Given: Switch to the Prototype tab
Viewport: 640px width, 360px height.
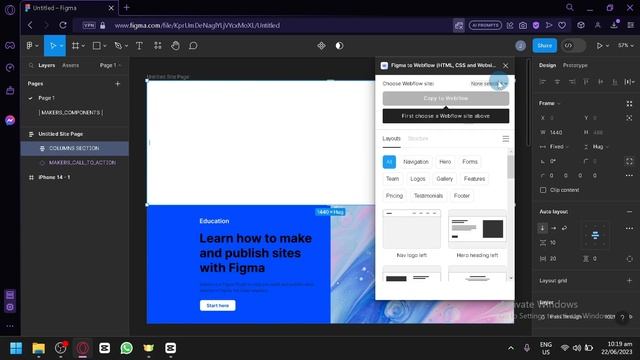Looking at the screenshot, I should point(575,65).
